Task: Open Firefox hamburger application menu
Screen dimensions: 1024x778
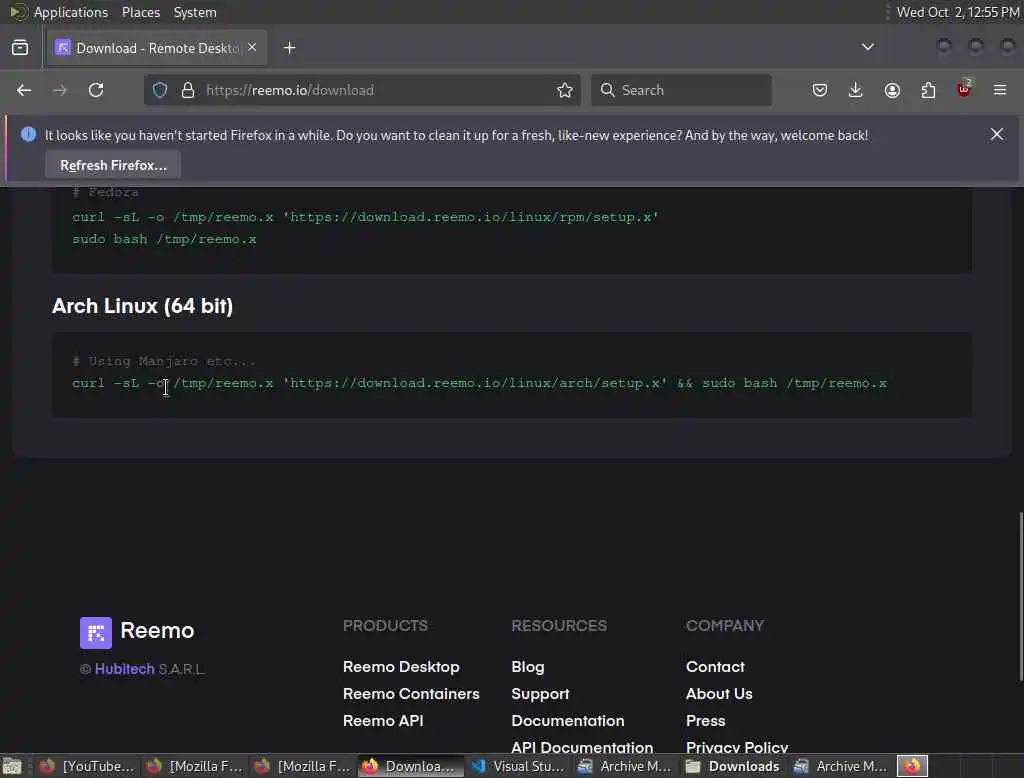Action: [x=1000, y=90]
